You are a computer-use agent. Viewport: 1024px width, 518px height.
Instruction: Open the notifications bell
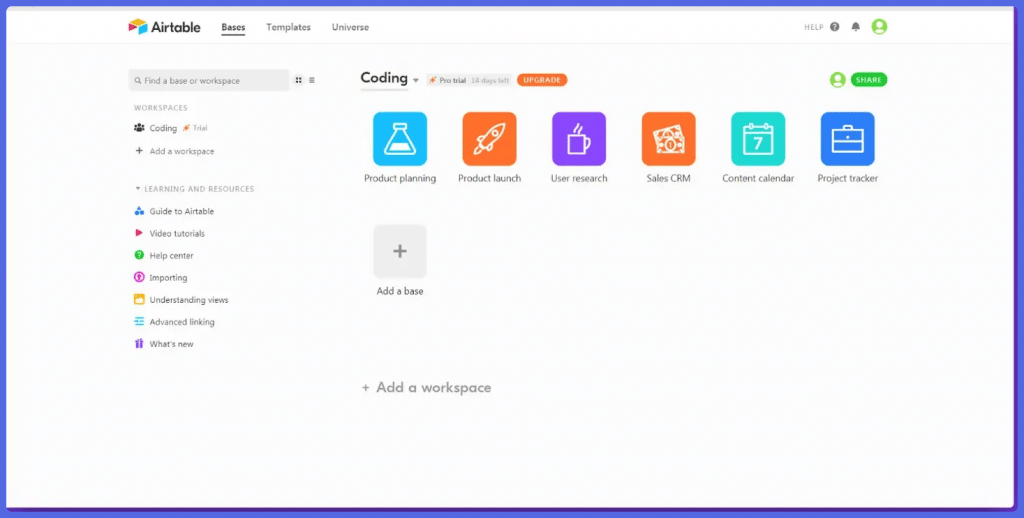click(856, 27)
